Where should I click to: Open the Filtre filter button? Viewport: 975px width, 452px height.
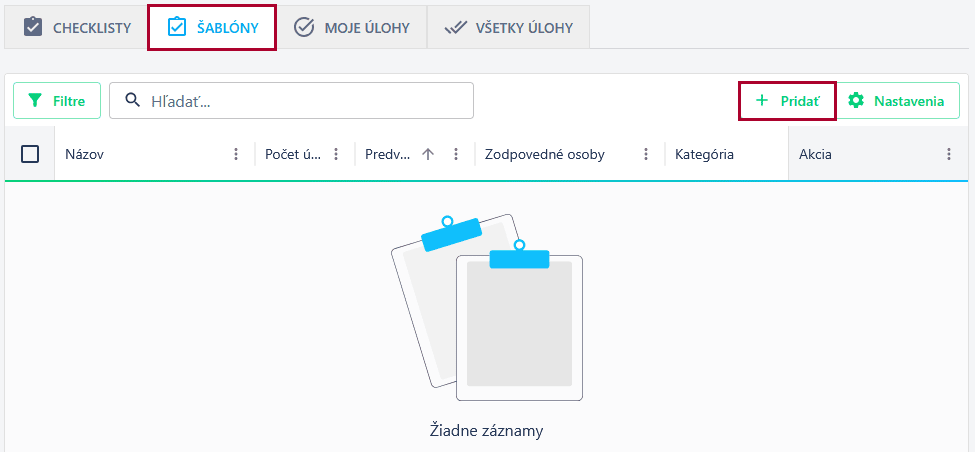tap(57, 101)
